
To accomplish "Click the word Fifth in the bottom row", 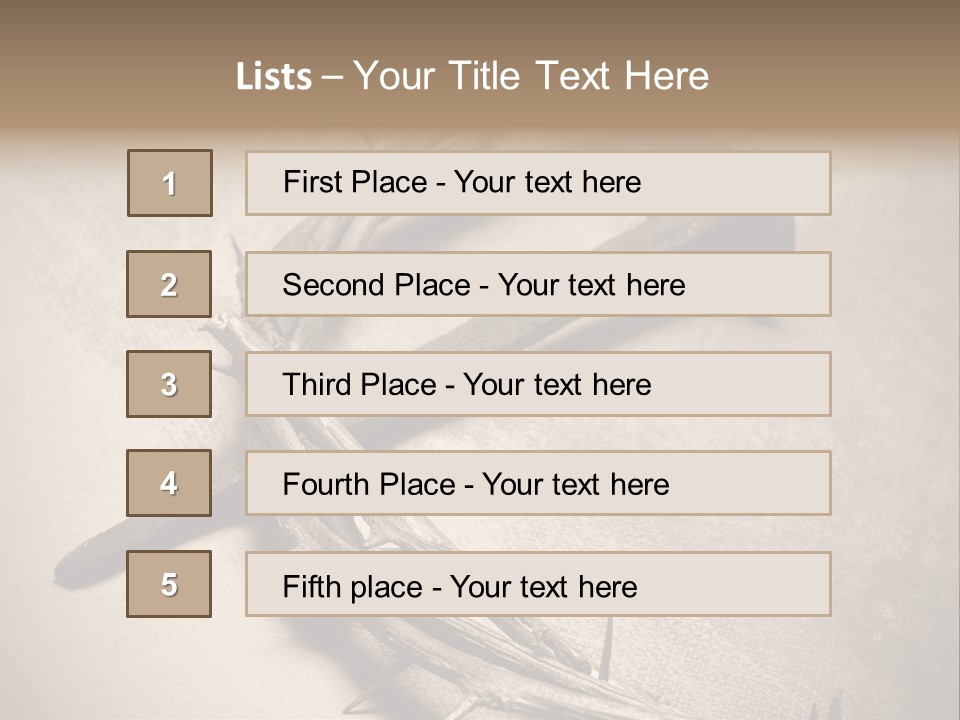I will (x=312, y=586).
